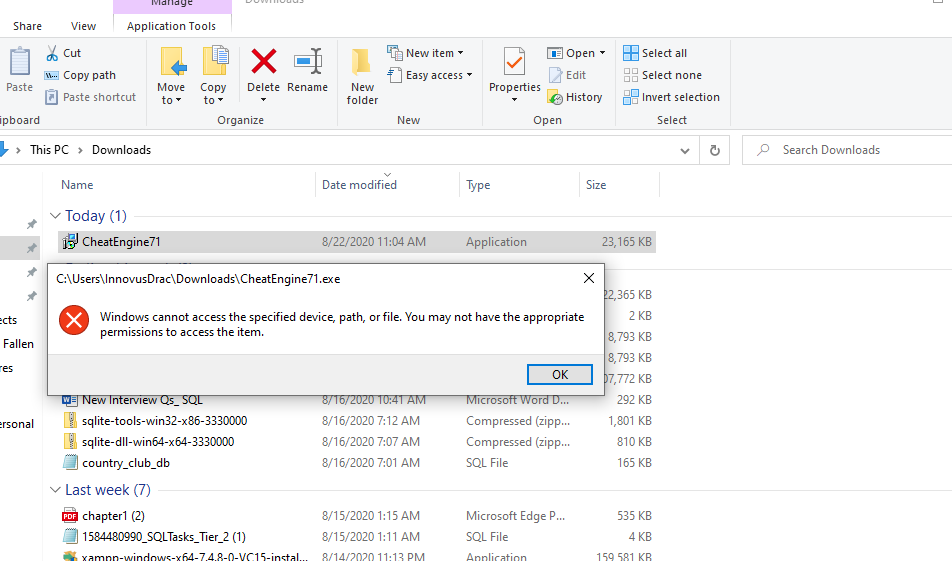Click the Select all icon

point(631,53)
